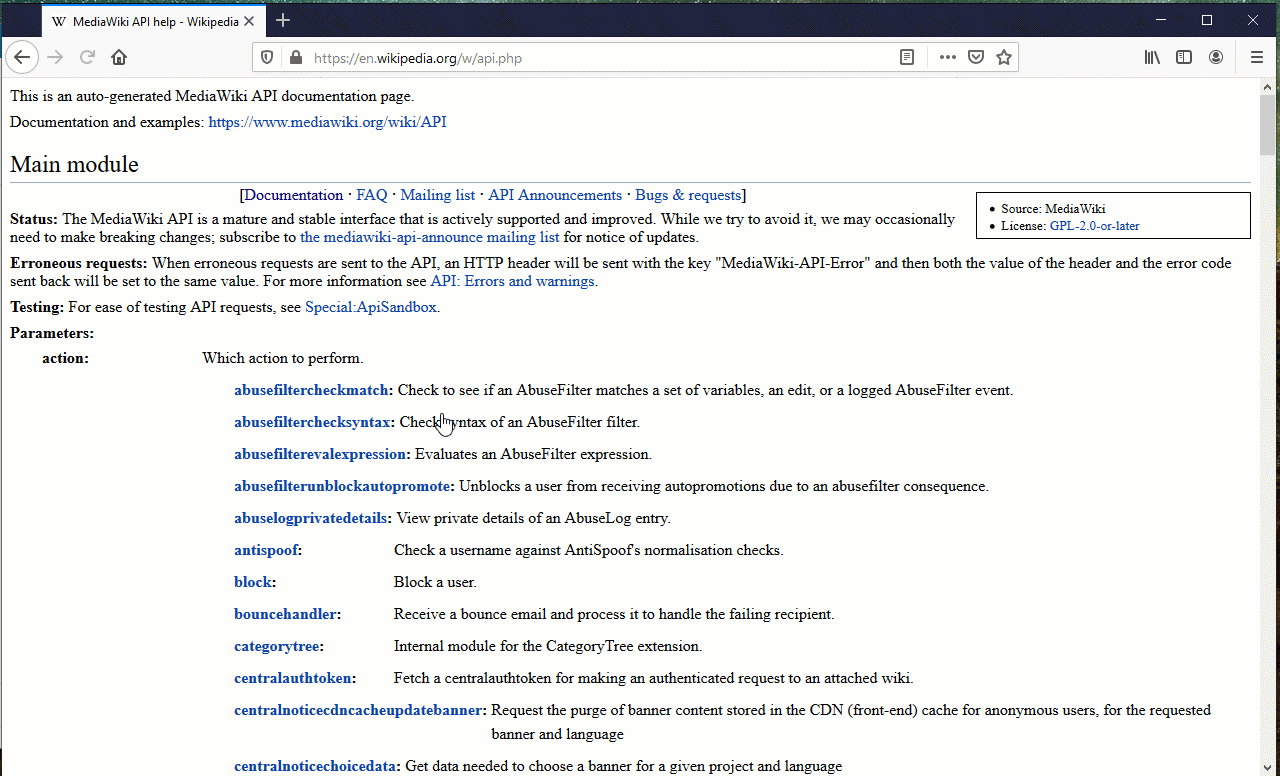Image resolution: width=1280 pixels, height=776 pixels.
Task: Toggle reader view for this page
Action: [x=907, y=58]
